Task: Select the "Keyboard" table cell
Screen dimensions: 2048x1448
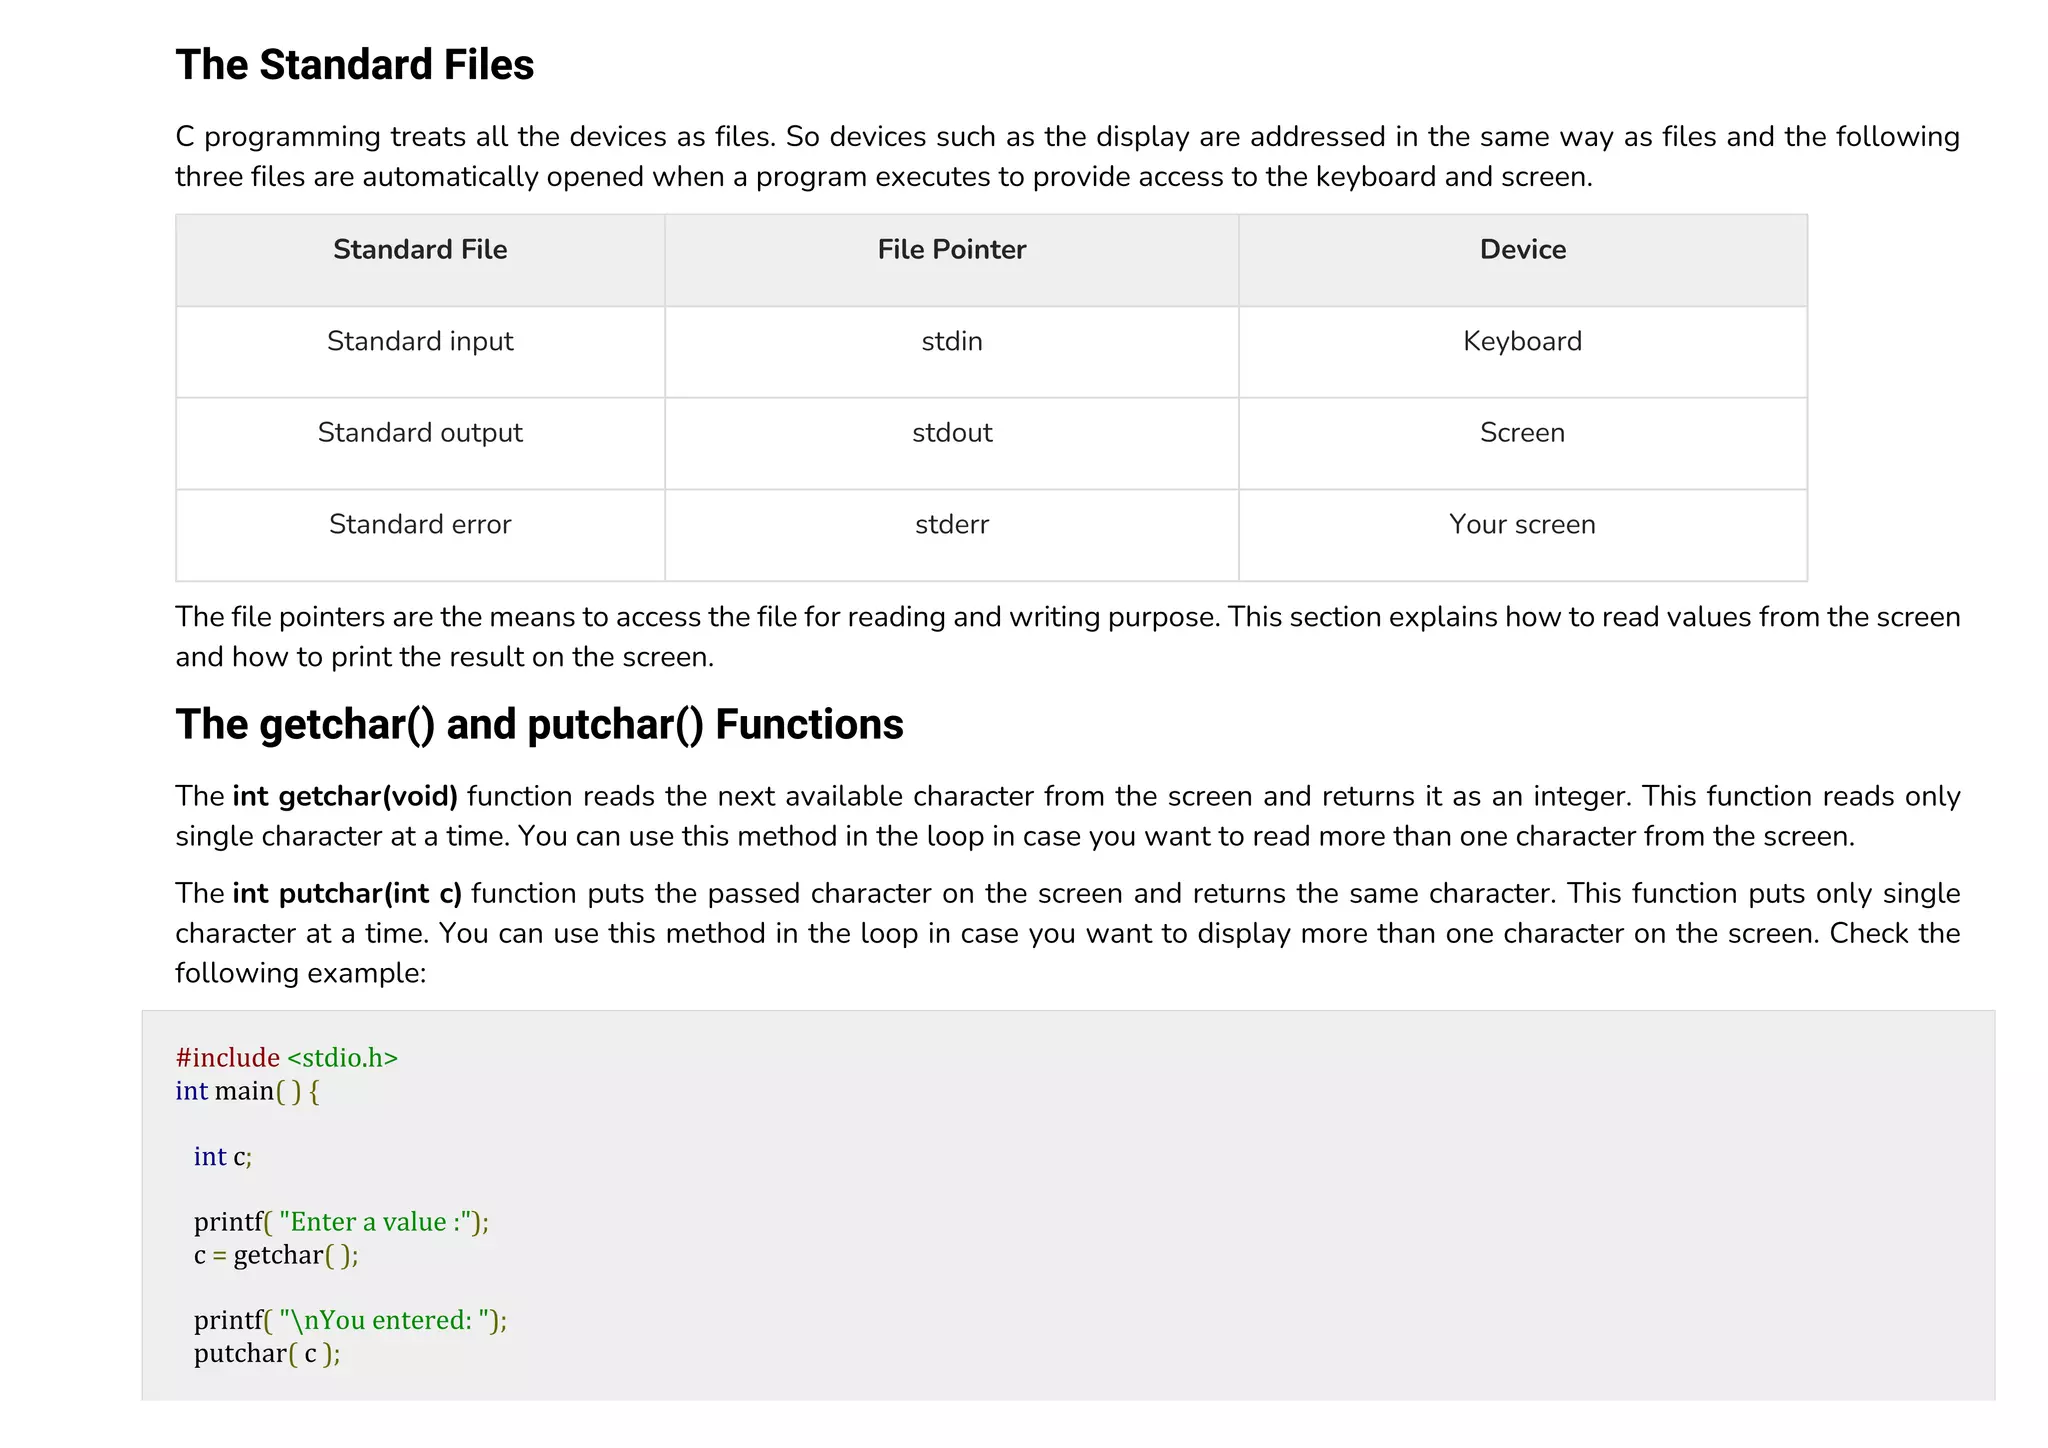Action: [x=1522, y=352]
